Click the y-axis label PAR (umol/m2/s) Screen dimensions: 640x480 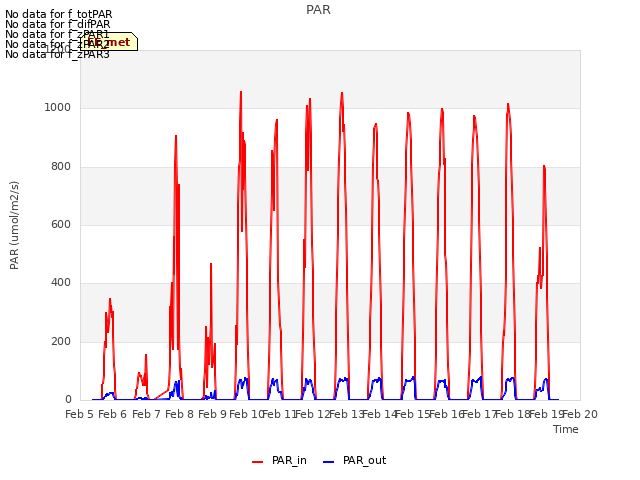(14, 225)
